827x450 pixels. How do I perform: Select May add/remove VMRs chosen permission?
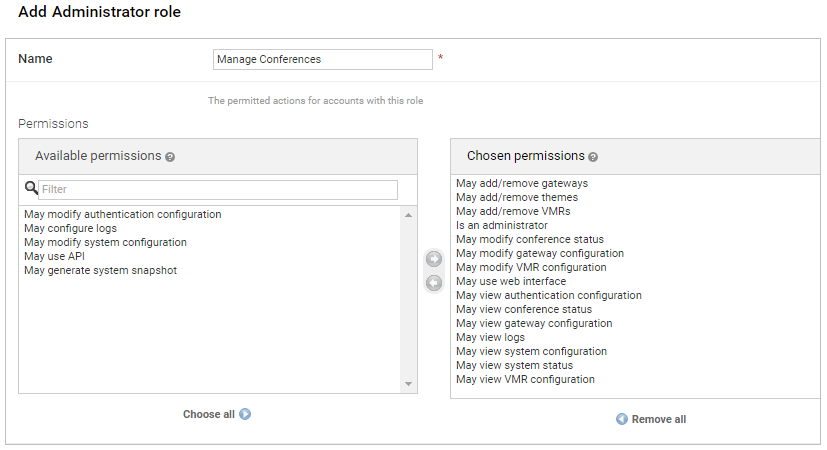click(x=513, y=211)
